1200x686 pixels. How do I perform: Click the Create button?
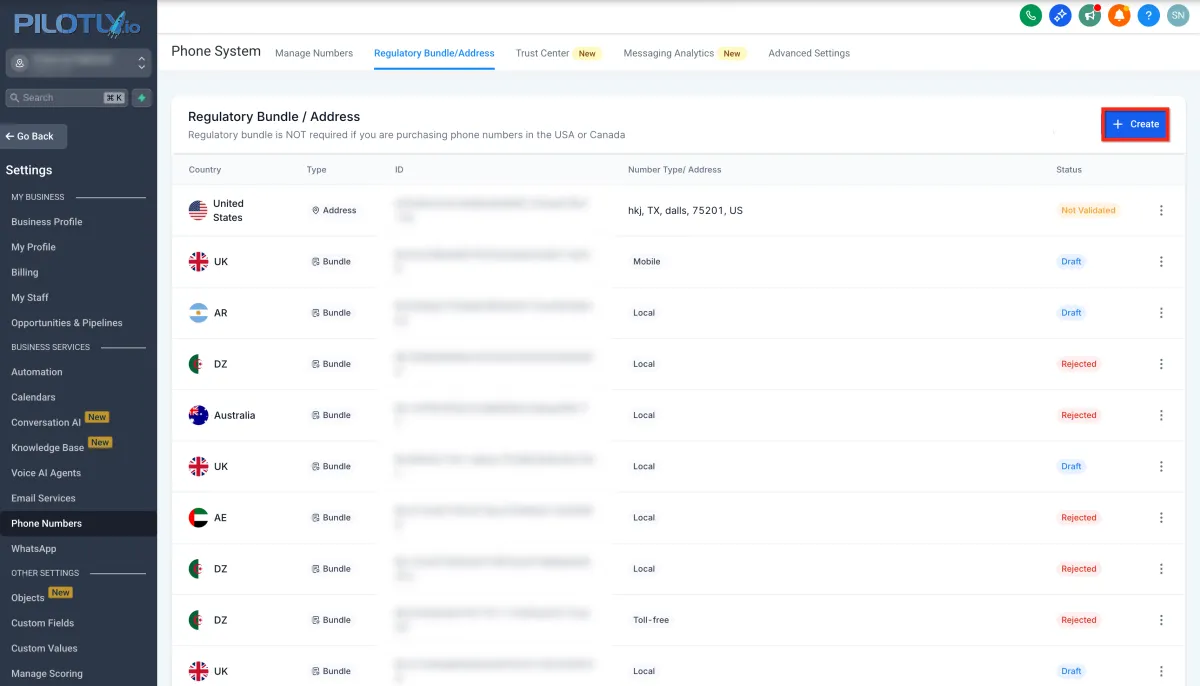(x=1135, y=124)
